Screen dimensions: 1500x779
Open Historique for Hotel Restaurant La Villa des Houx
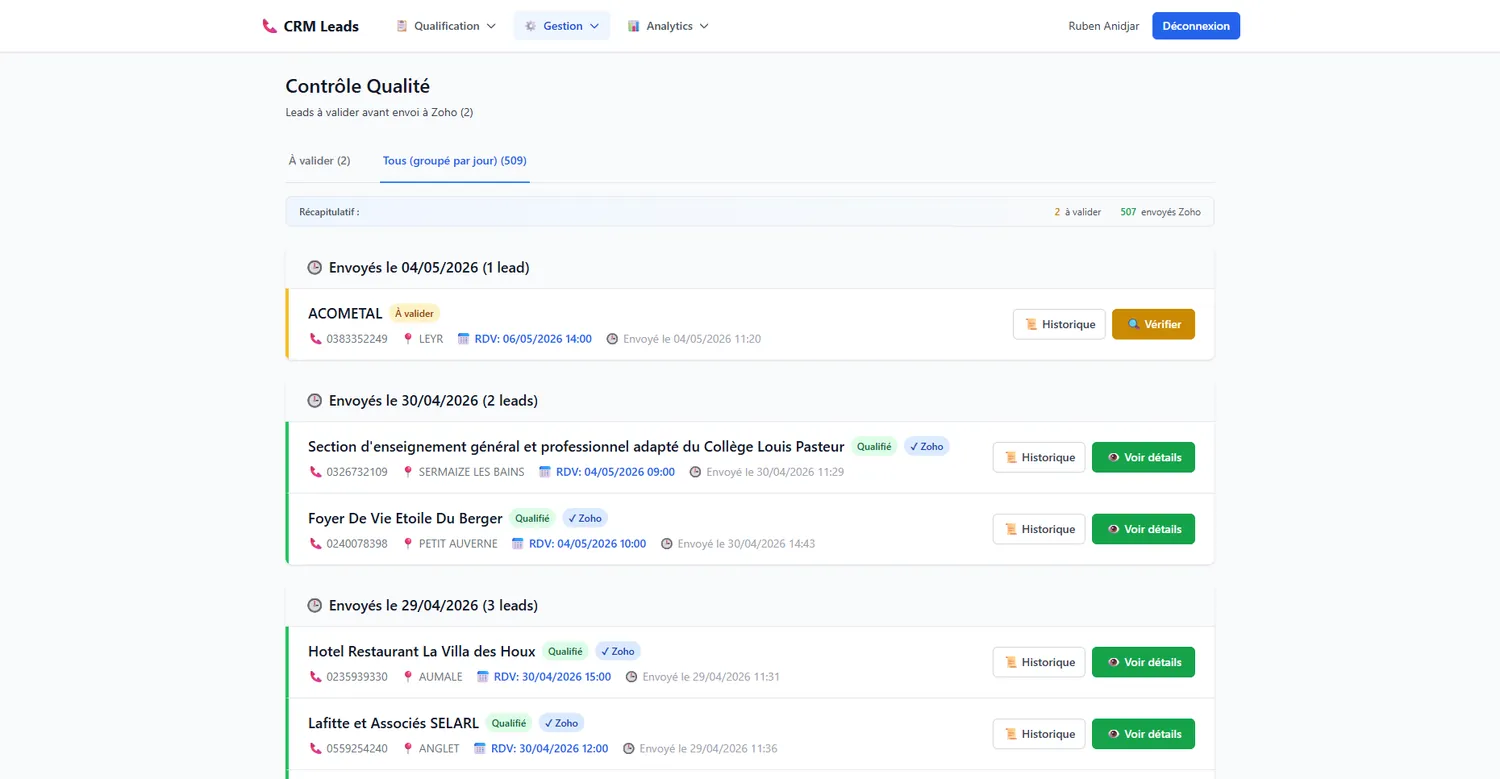(1039, 662)
